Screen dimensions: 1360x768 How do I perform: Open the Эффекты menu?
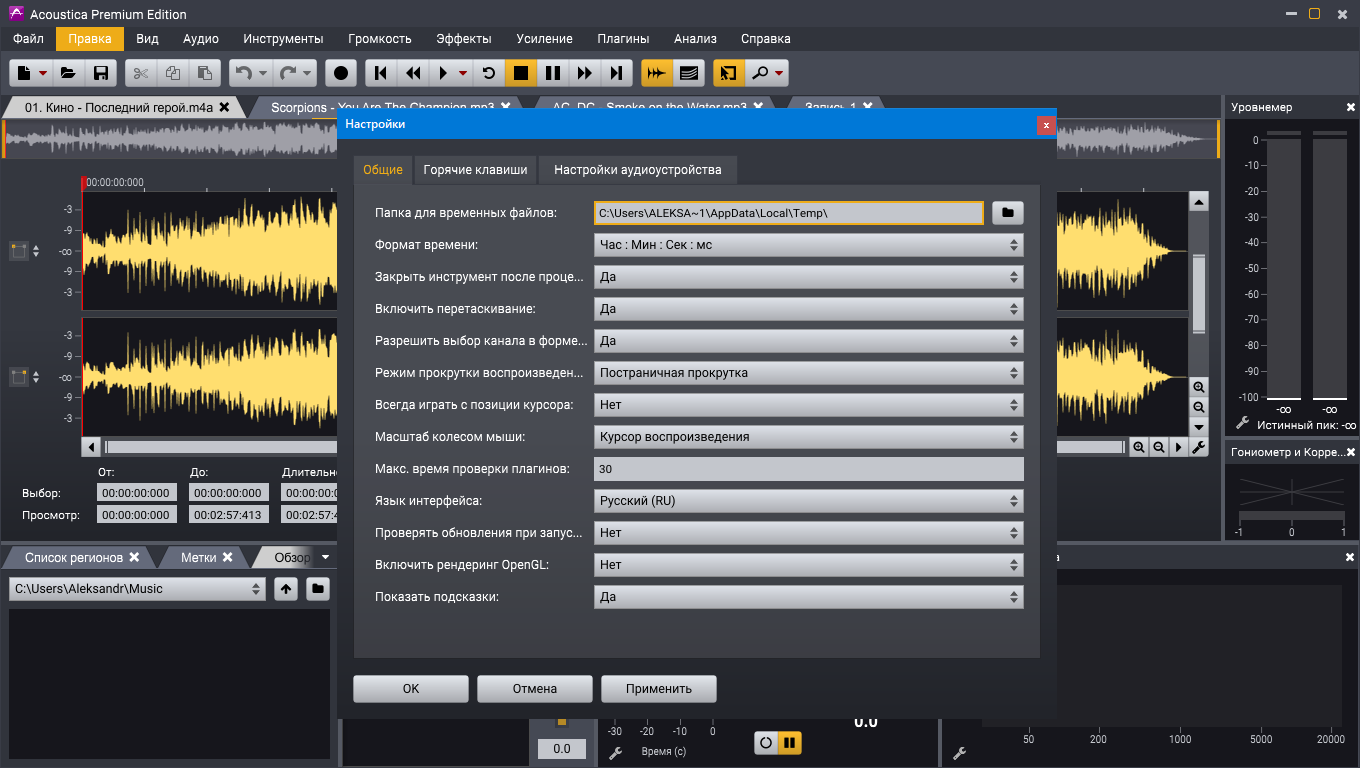464,39
